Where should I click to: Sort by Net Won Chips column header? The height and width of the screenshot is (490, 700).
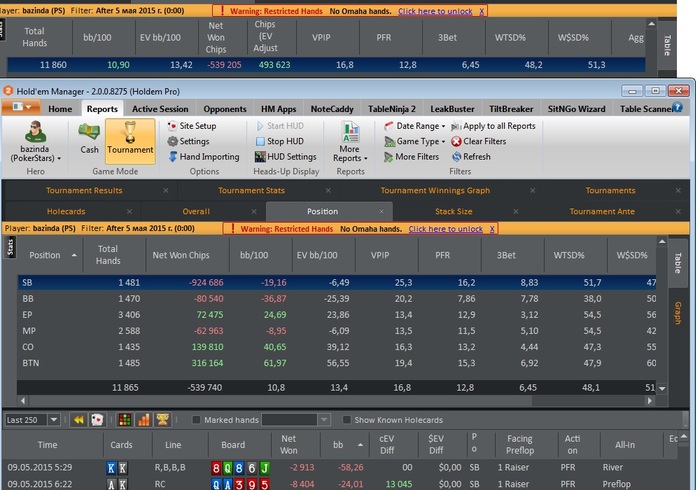coord(187,255)
